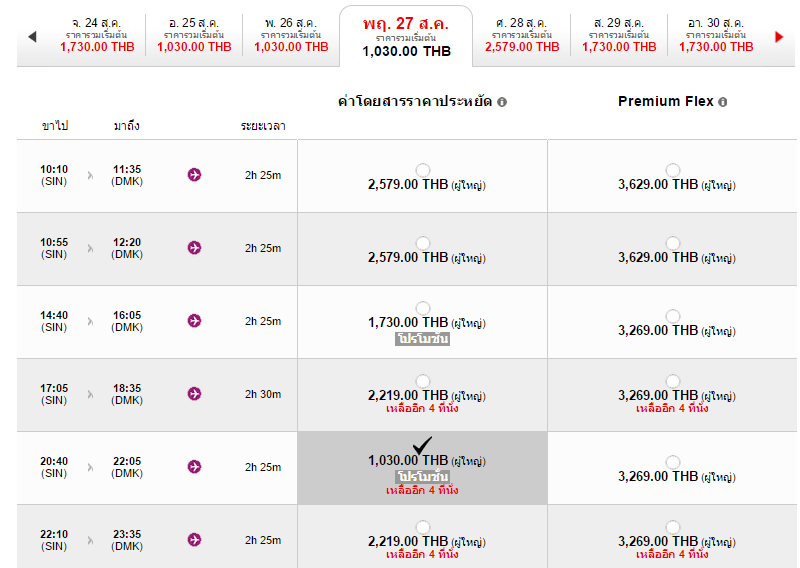Click airline icon for 20:40 flight
Viewport: 800px width, 568px height.
pos(194,467)
